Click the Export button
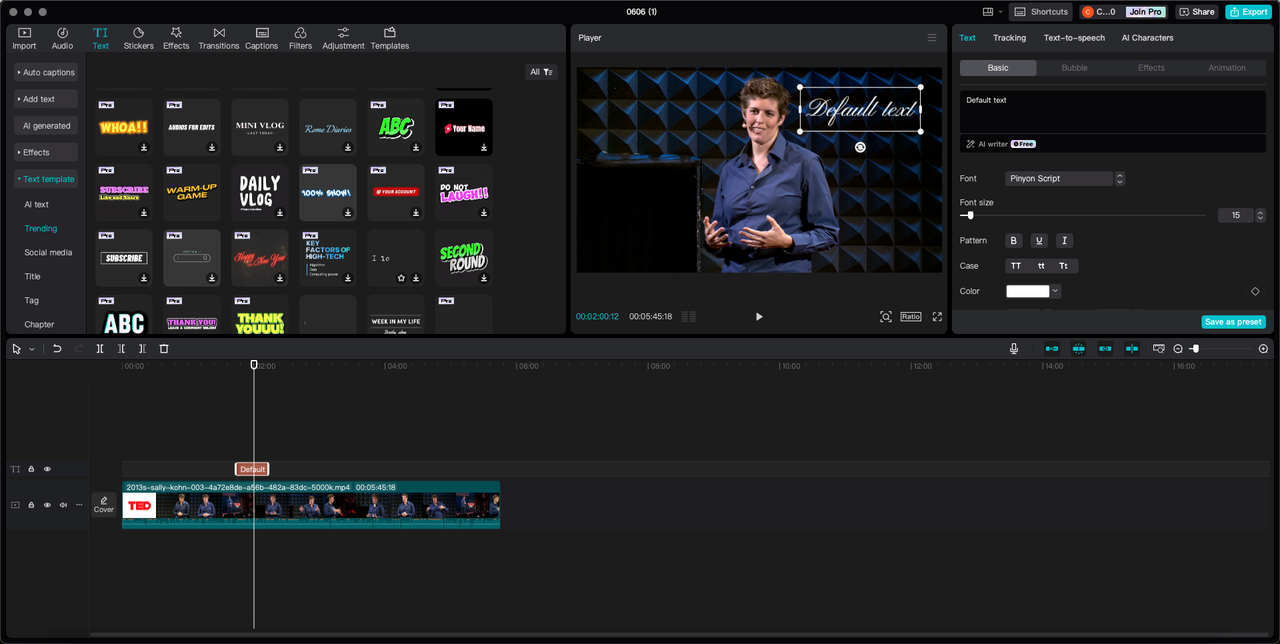Viewport: 1280px width, 644px height. pyautogui.click(x=1247, y=12)
